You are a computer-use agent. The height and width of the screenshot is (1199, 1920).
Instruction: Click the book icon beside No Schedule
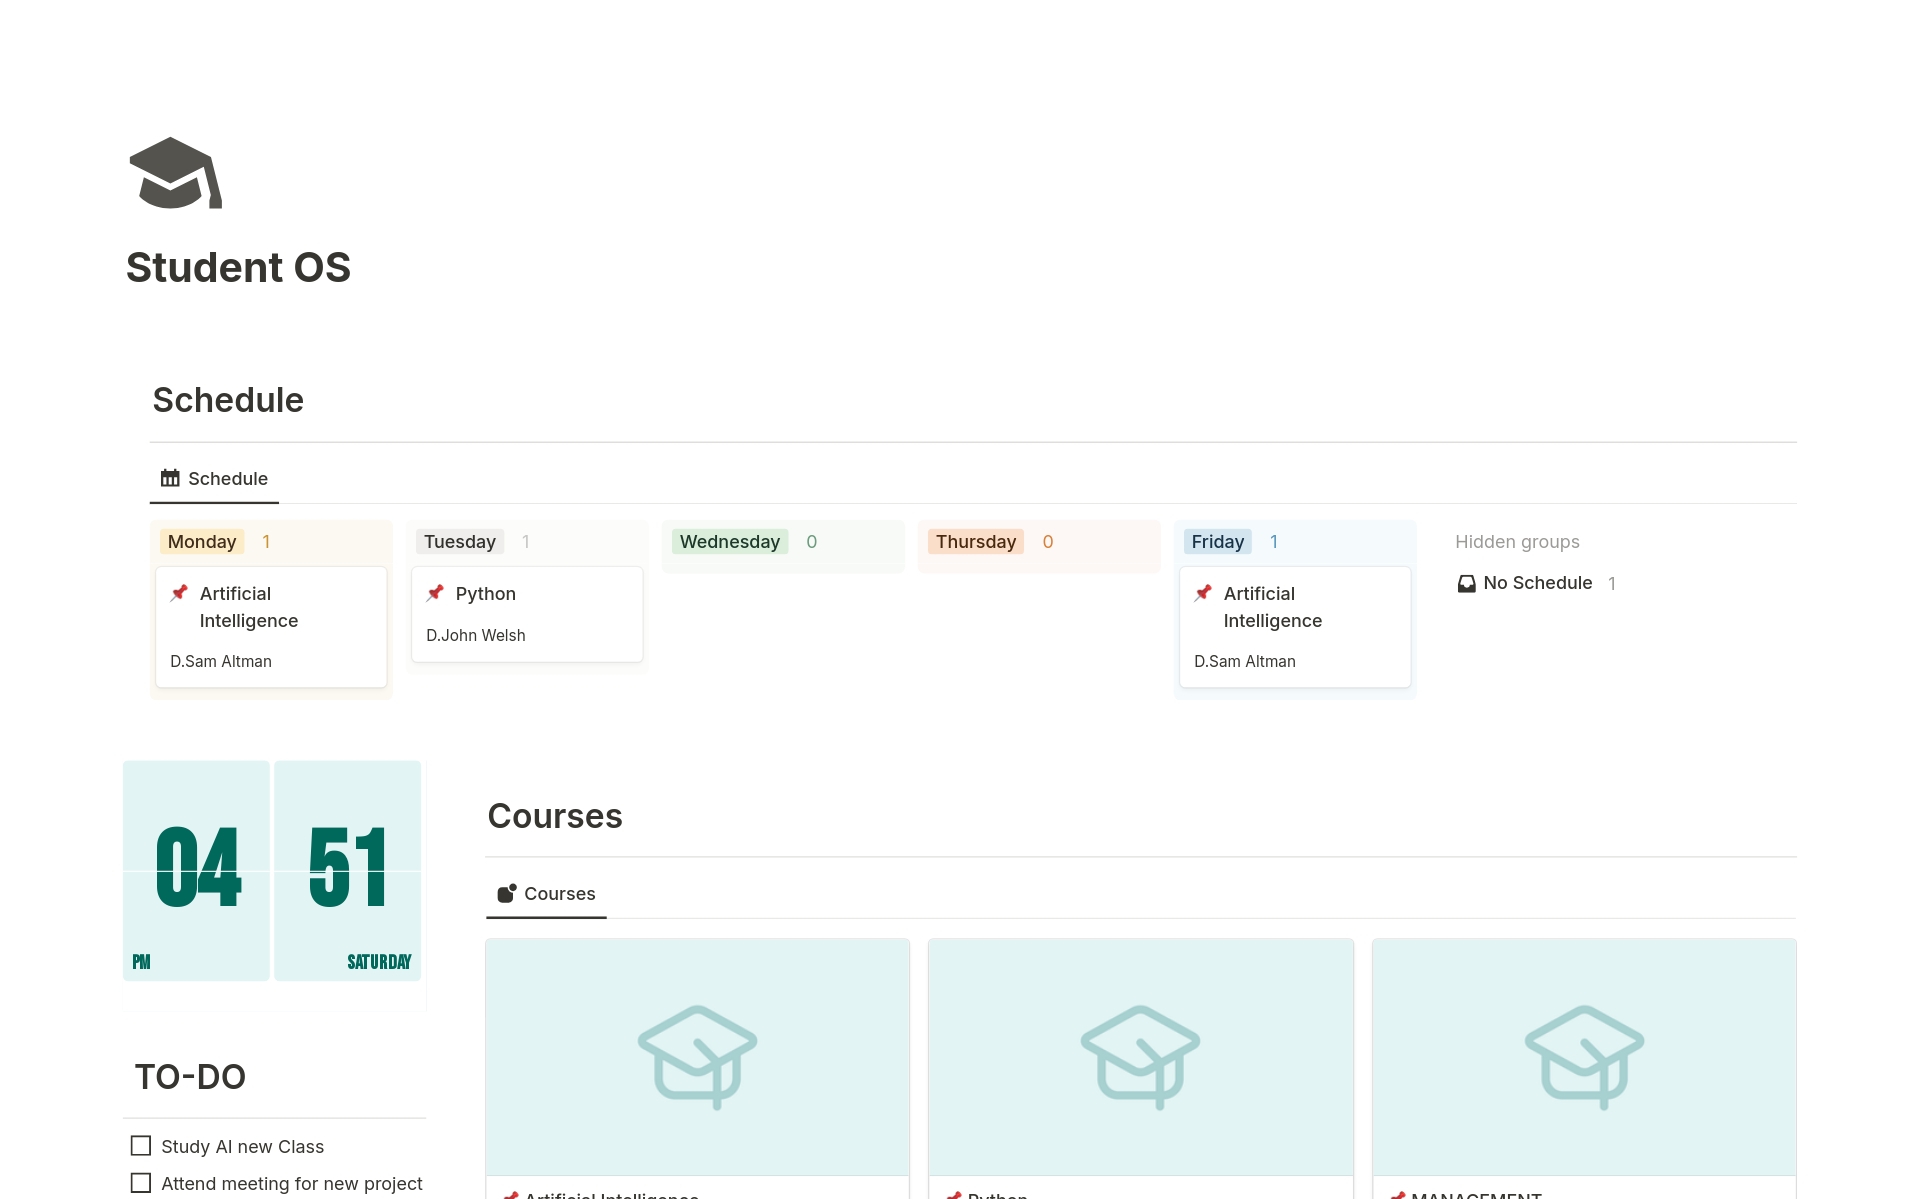point(1466,583)
